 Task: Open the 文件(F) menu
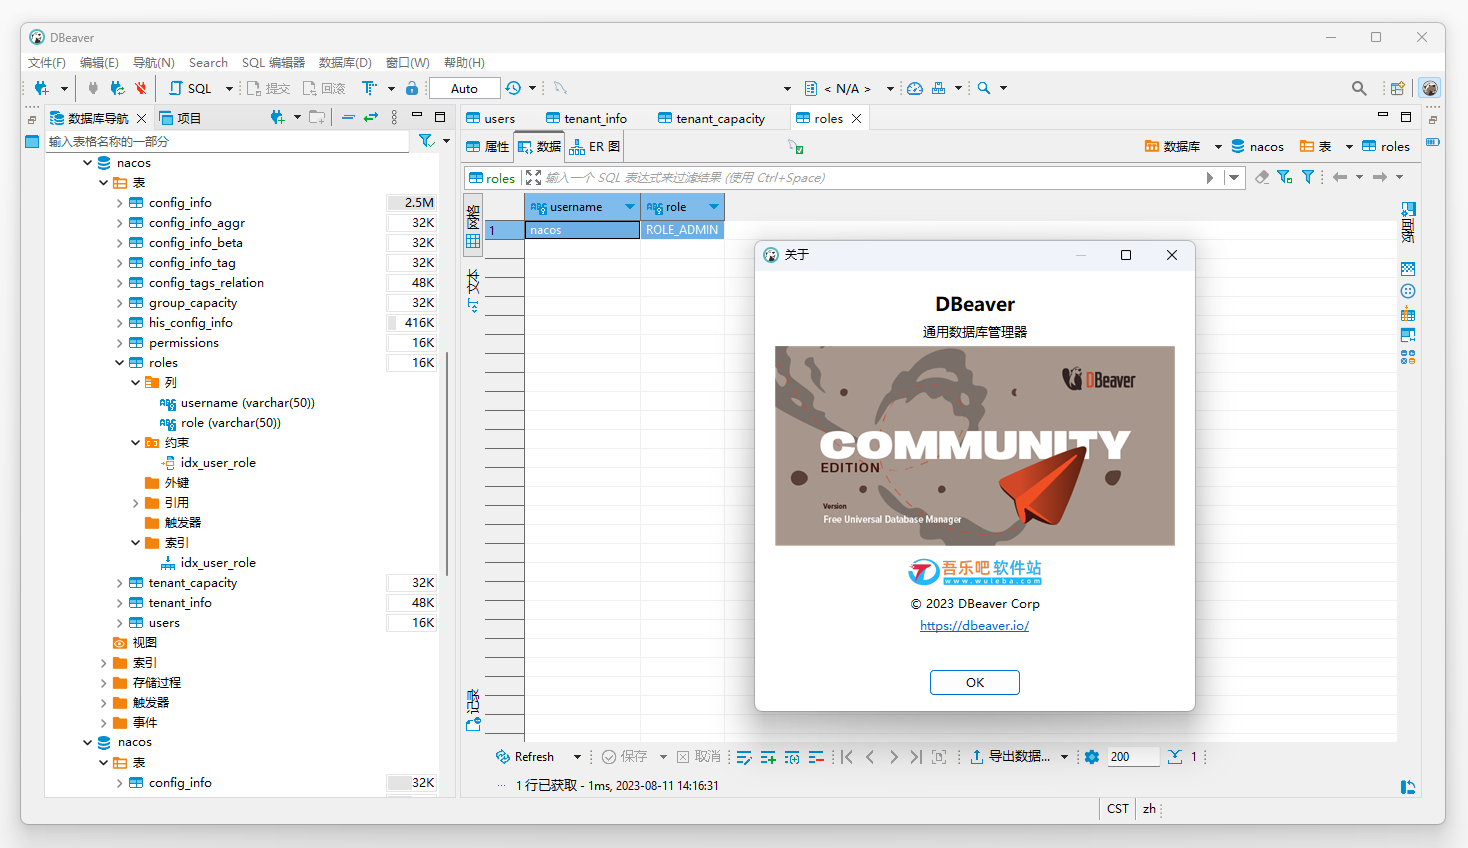(46, 62)
